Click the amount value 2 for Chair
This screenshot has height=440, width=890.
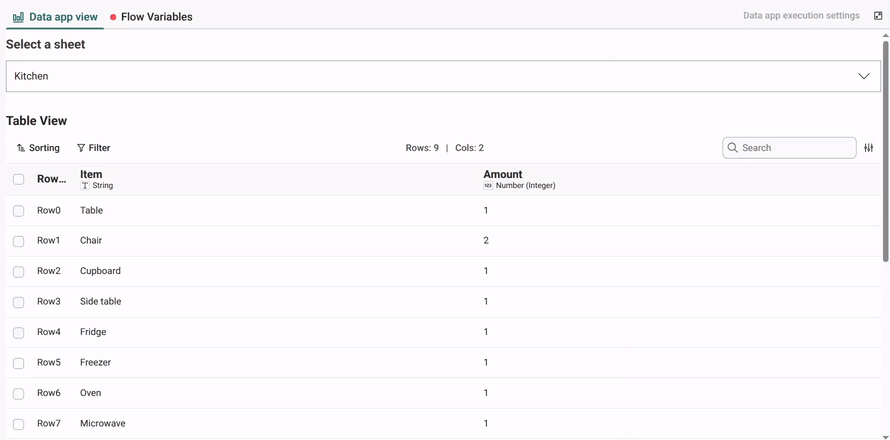[x=486, y=241]
